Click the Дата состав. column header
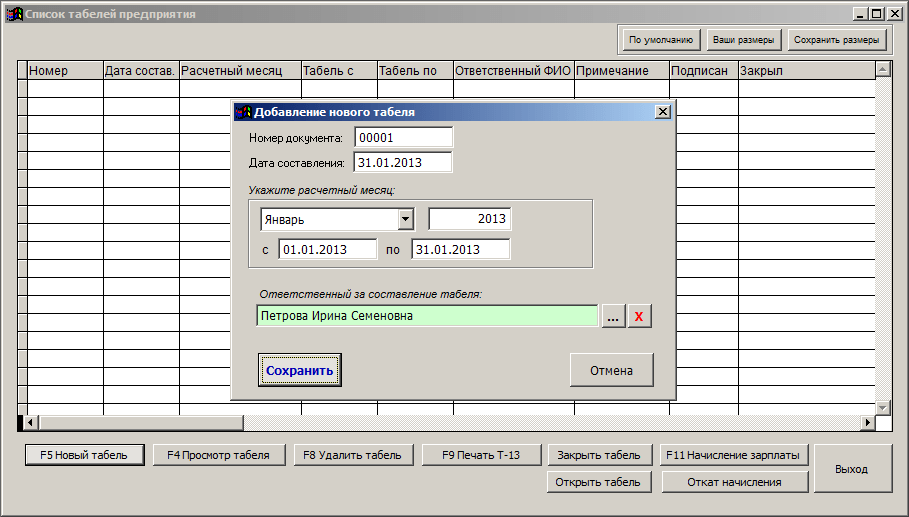Image resolution: width=909 pixels, height=517 pixels. [141, 71]
